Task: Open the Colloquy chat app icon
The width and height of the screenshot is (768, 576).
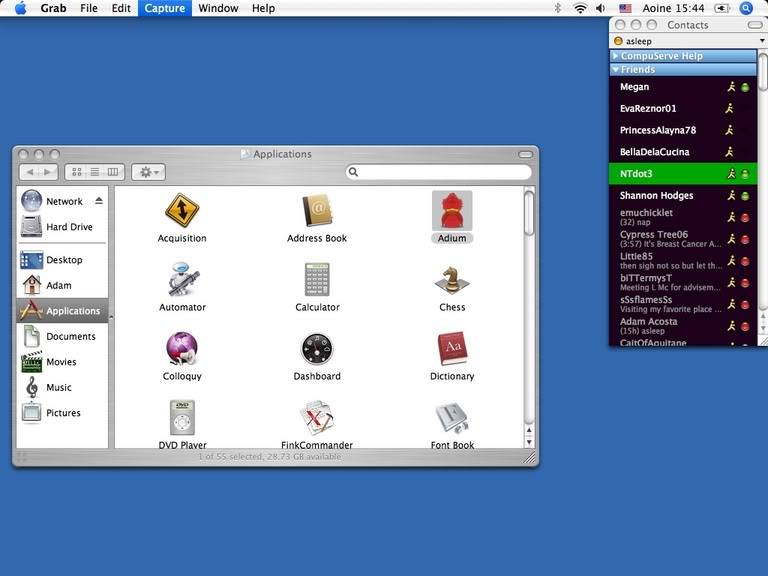Action: (x=182, y=349)
